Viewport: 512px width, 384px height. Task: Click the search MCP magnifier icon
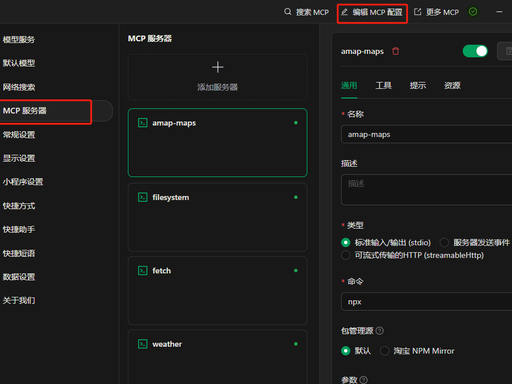click(x=287, y=12)
